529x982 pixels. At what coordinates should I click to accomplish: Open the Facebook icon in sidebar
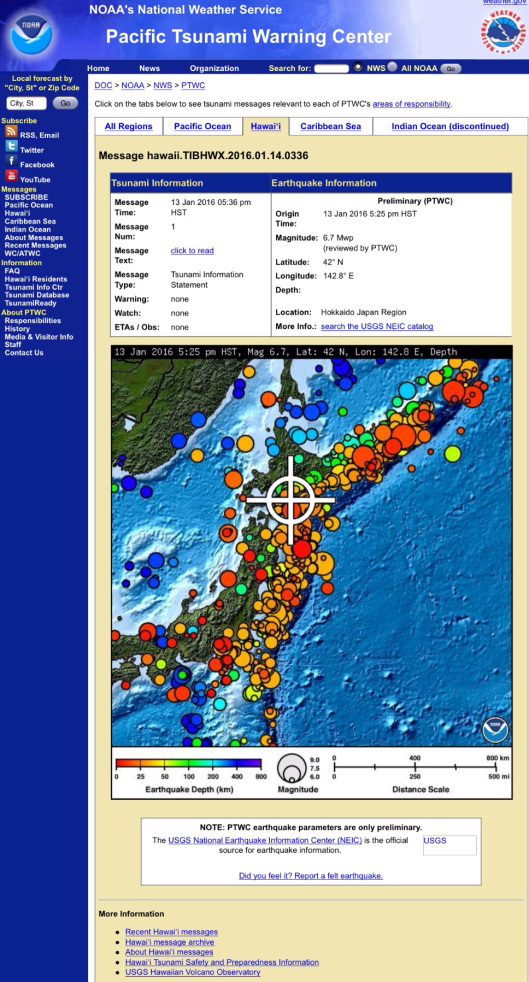(11, 161)
